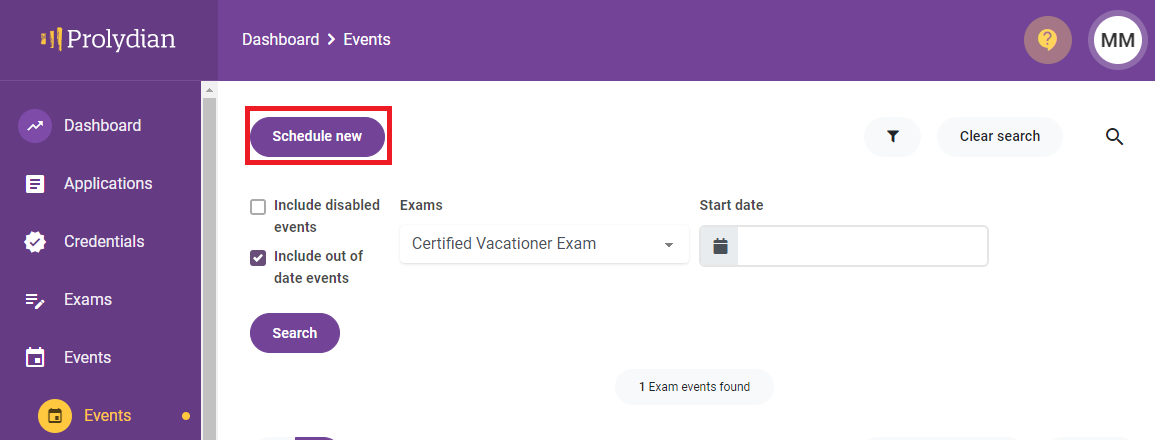Enable Include disabled events checkbox
This screenshot has height=440, width=1155.
(x=258, y=207)
